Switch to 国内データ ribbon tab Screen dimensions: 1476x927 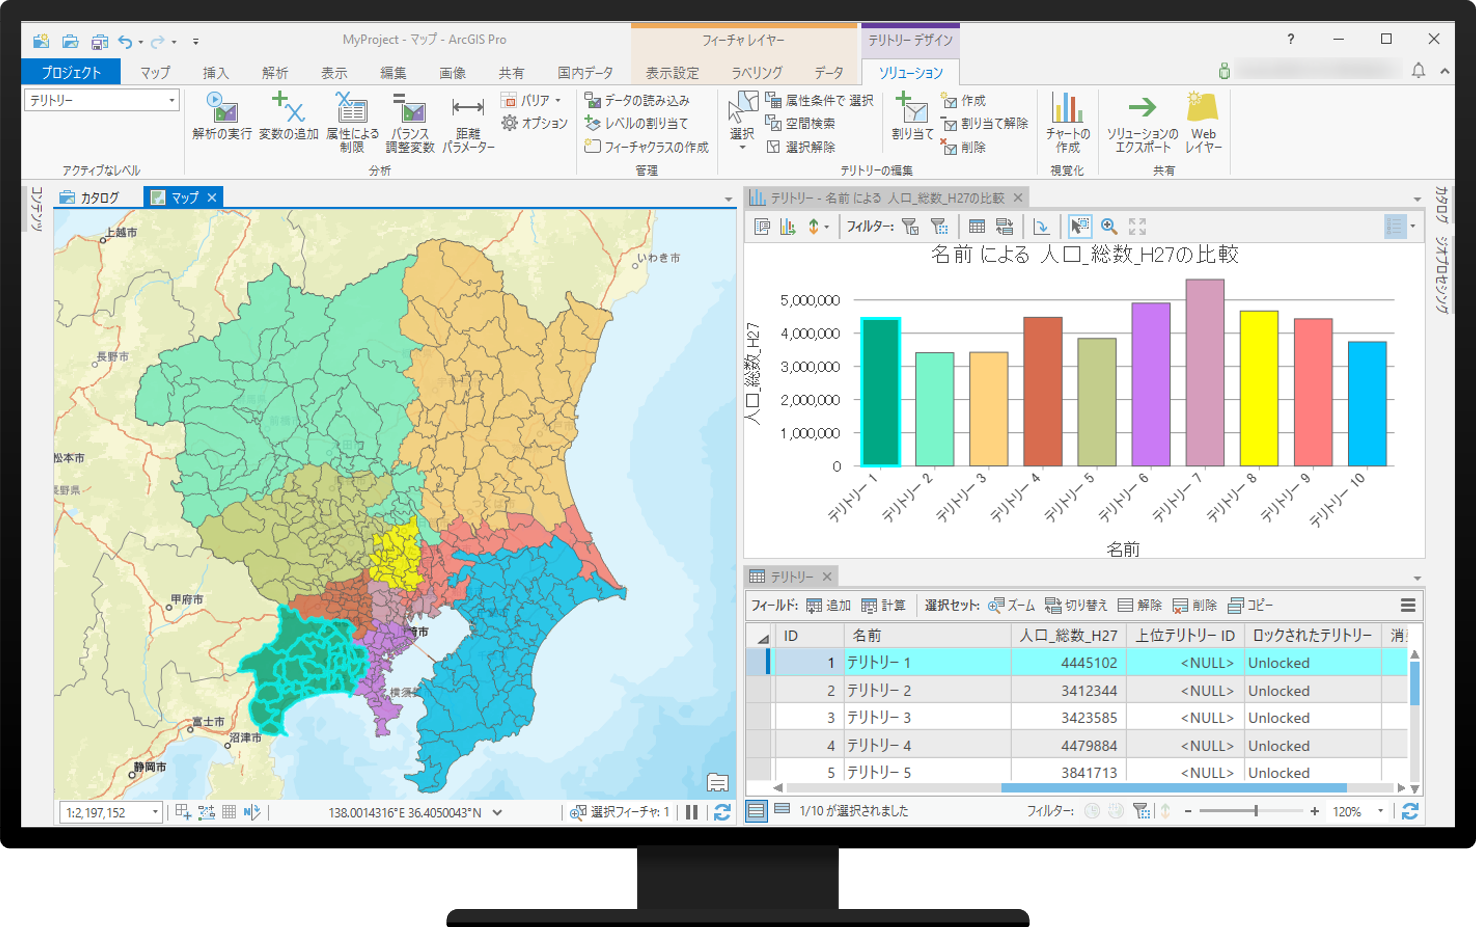586,72
